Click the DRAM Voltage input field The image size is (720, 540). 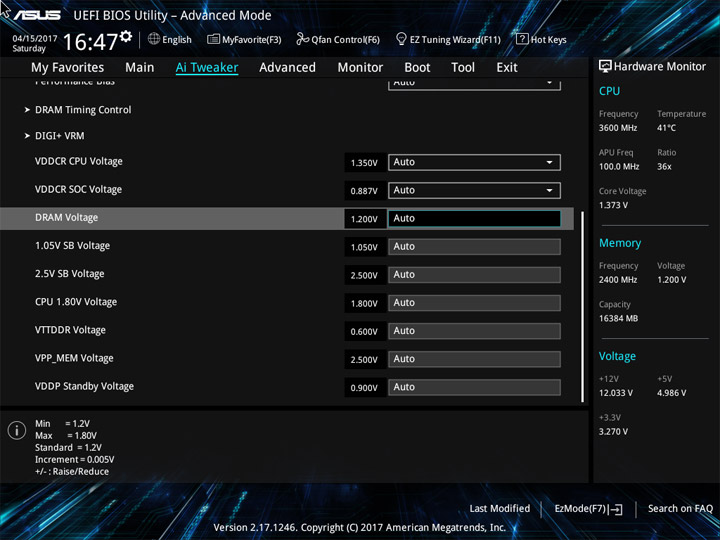(x=474, y=219)
